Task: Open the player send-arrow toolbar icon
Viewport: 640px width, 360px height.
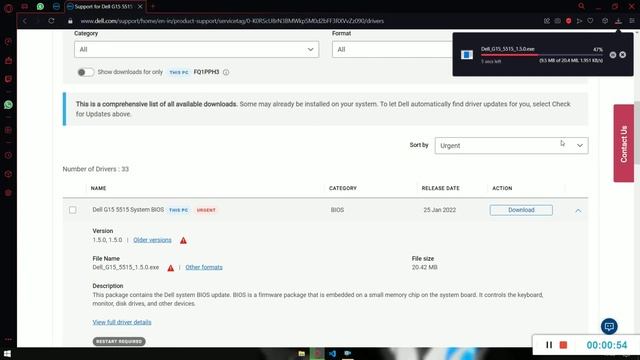Action: (579, 21)
